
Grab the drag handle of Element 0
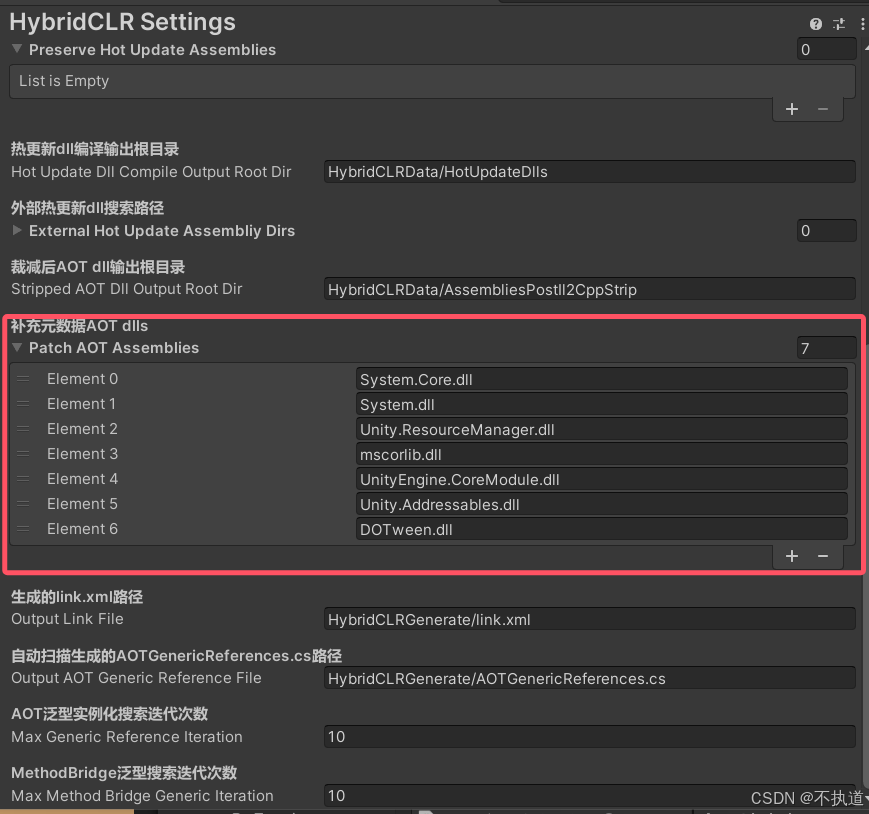(x=23, y=379)
